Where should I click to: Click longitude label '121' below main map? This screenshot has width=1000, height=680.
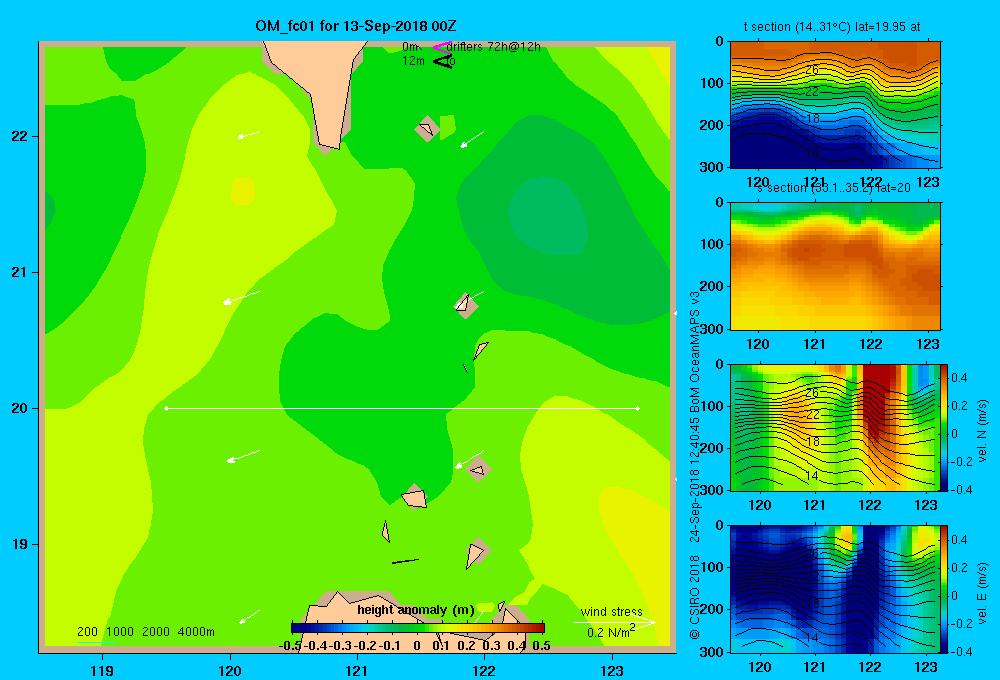click(x=357, y=670)
